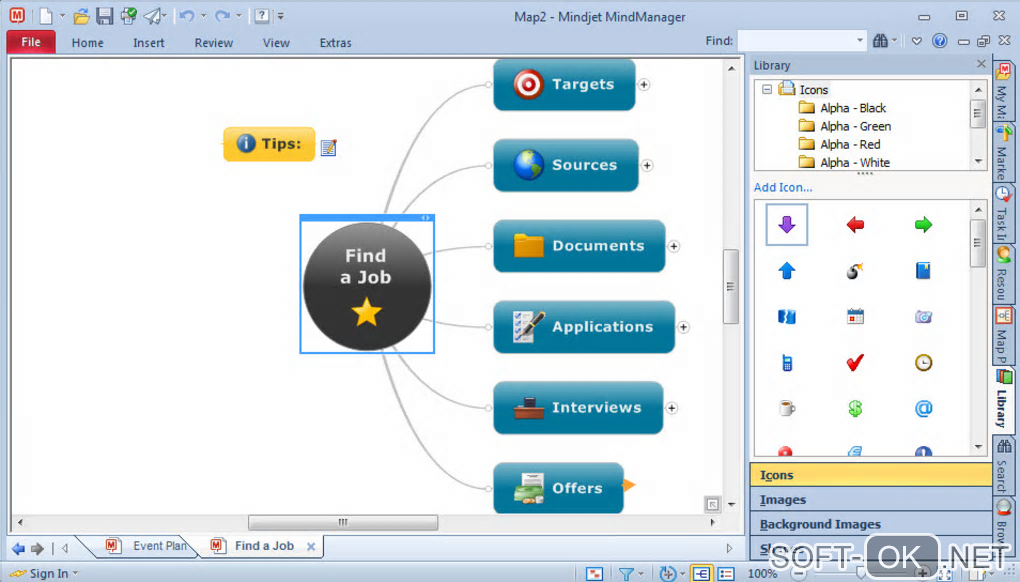Select the Offers topic

pyautogui.click(x=558, y=488)
